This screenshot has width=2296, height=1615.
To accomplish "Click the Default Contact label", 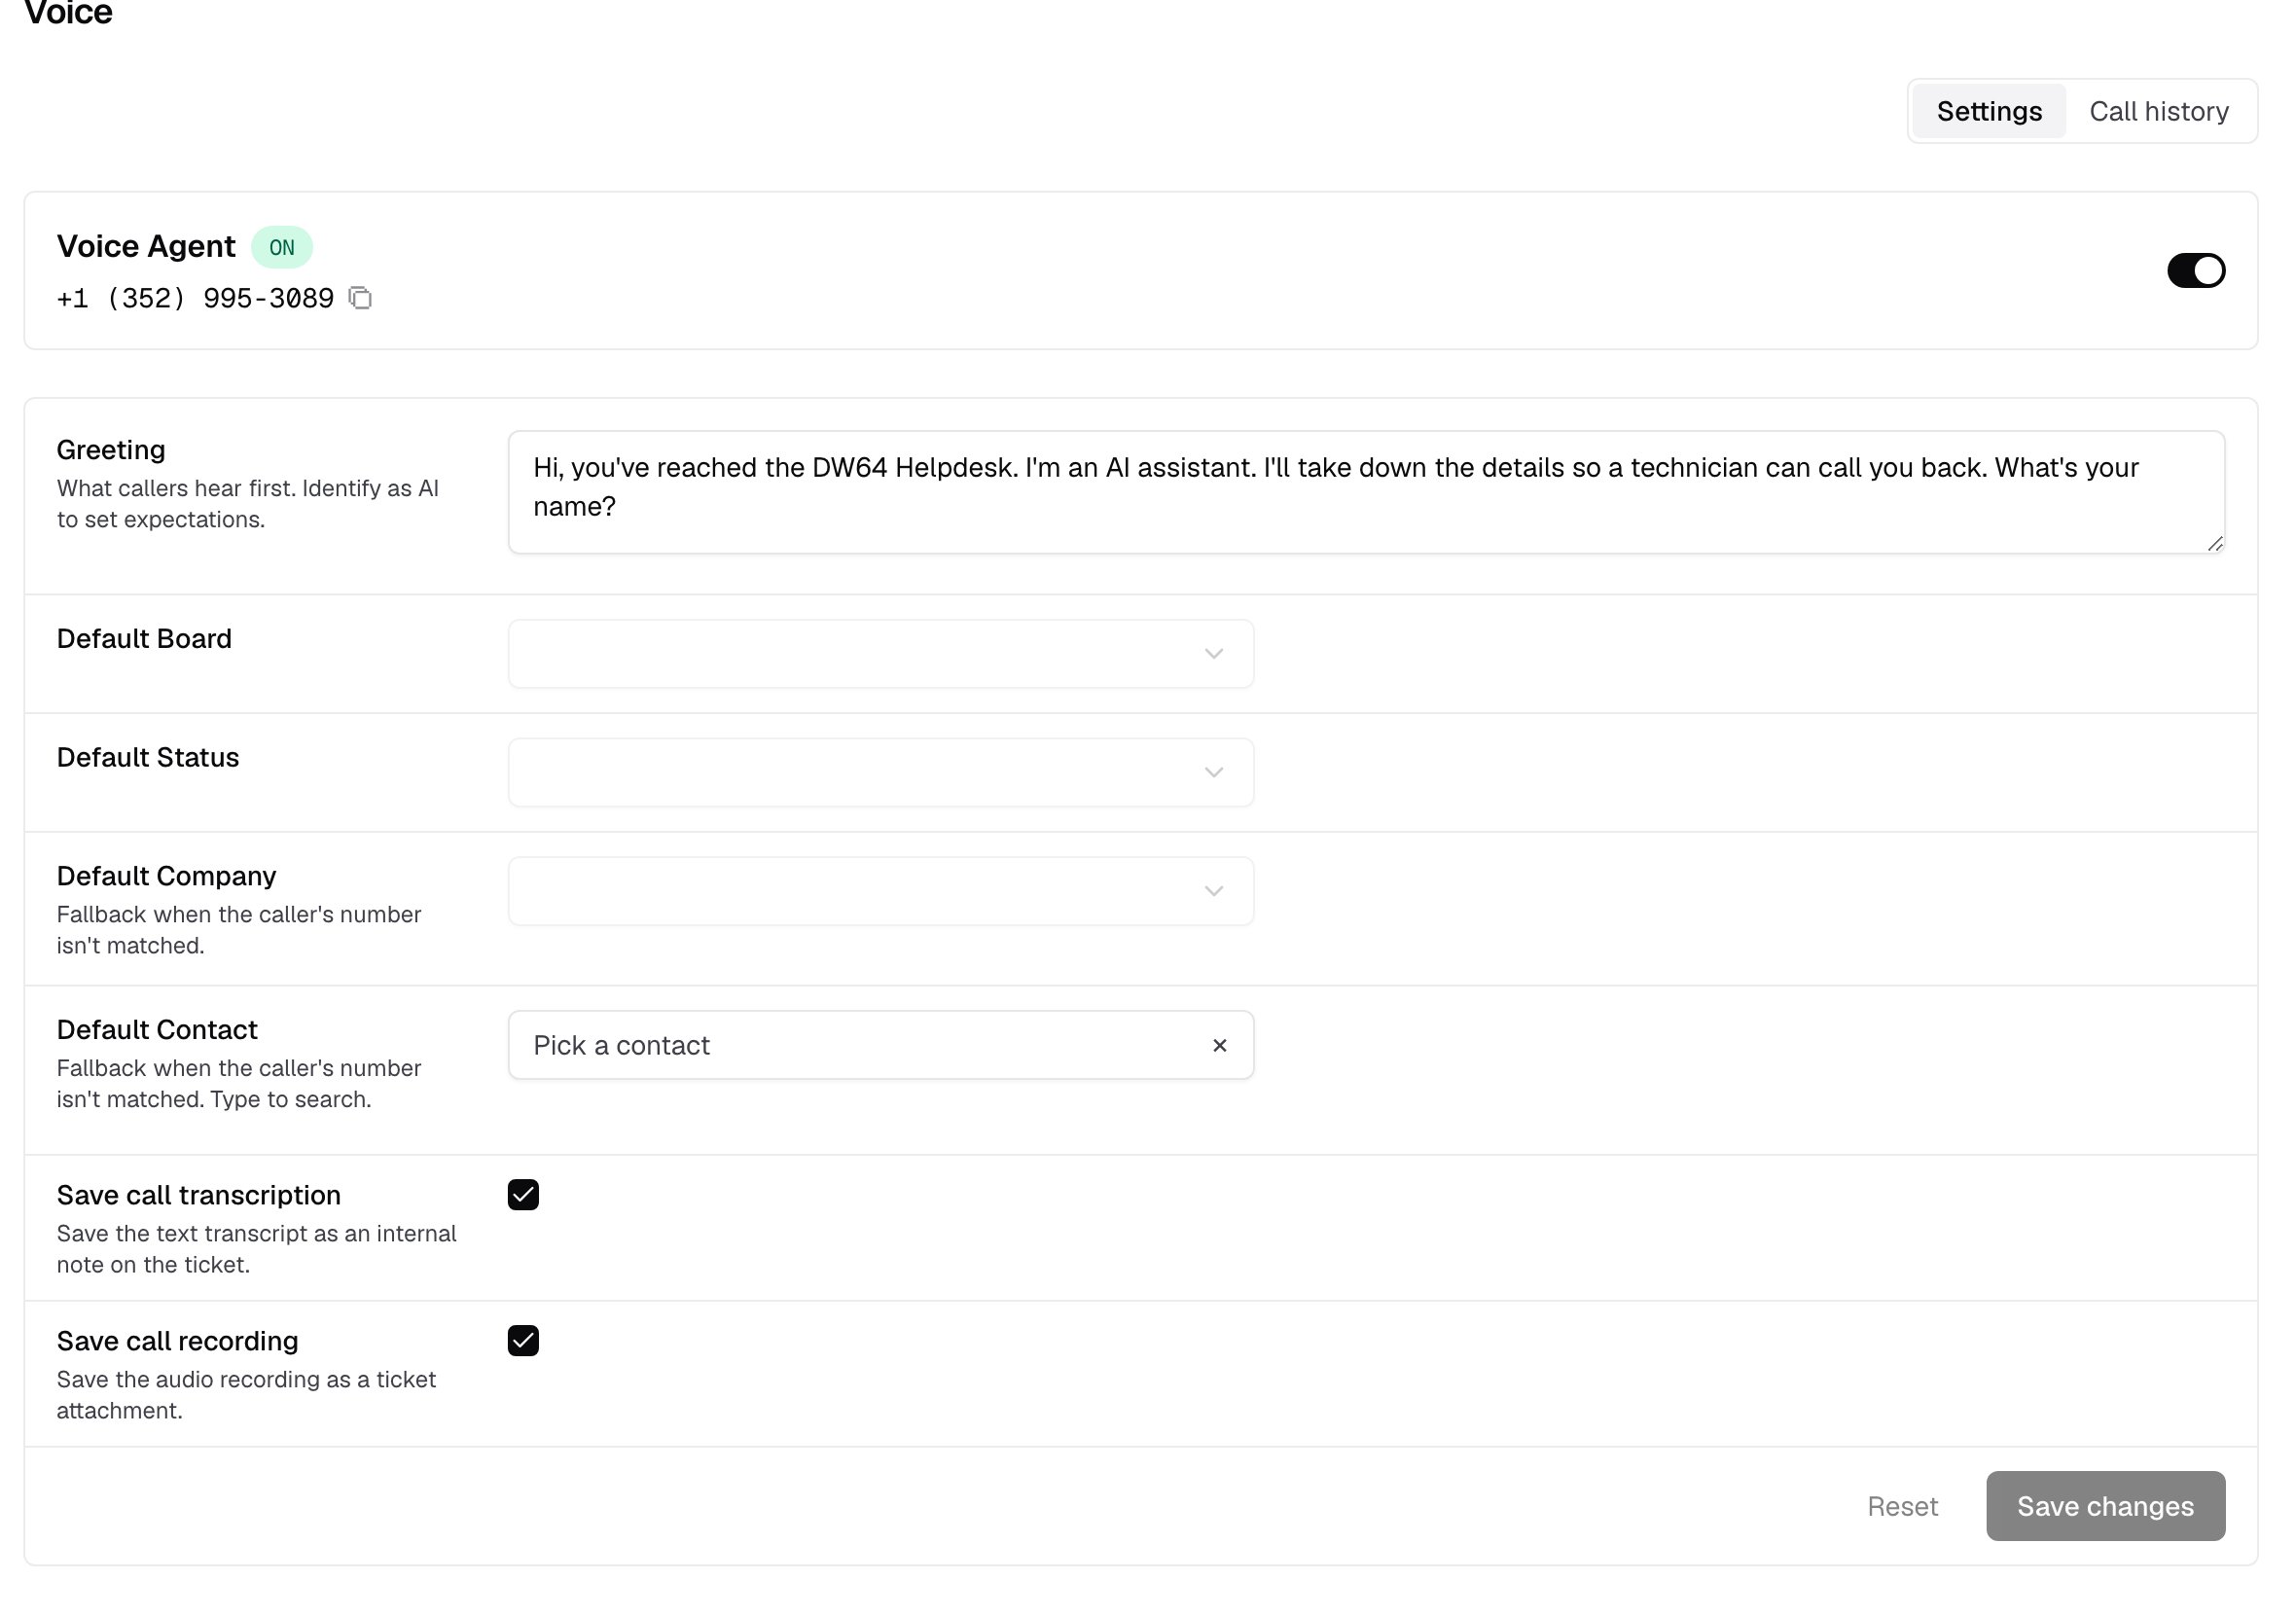I will [157, 1030].
